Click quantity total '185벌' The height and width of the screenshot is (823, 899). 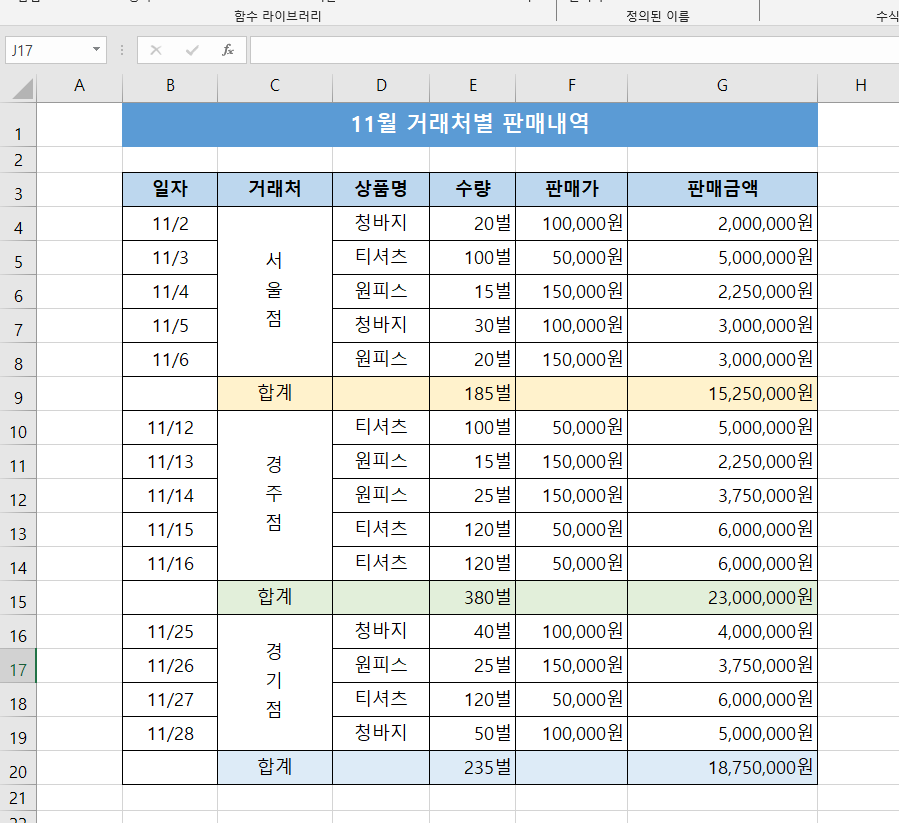(473, 393)
